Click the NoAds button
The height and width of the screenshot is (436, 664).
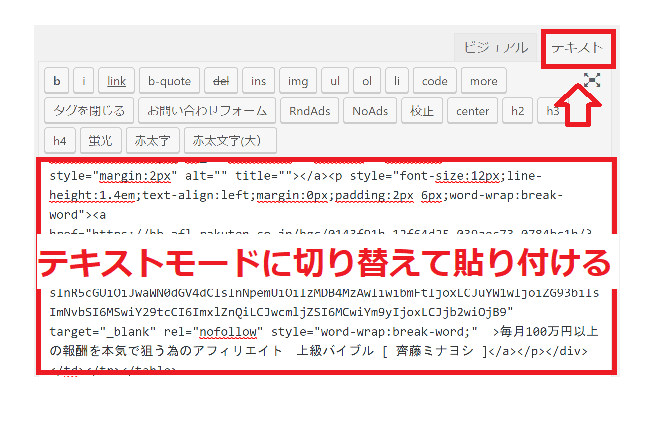(370, 110)
